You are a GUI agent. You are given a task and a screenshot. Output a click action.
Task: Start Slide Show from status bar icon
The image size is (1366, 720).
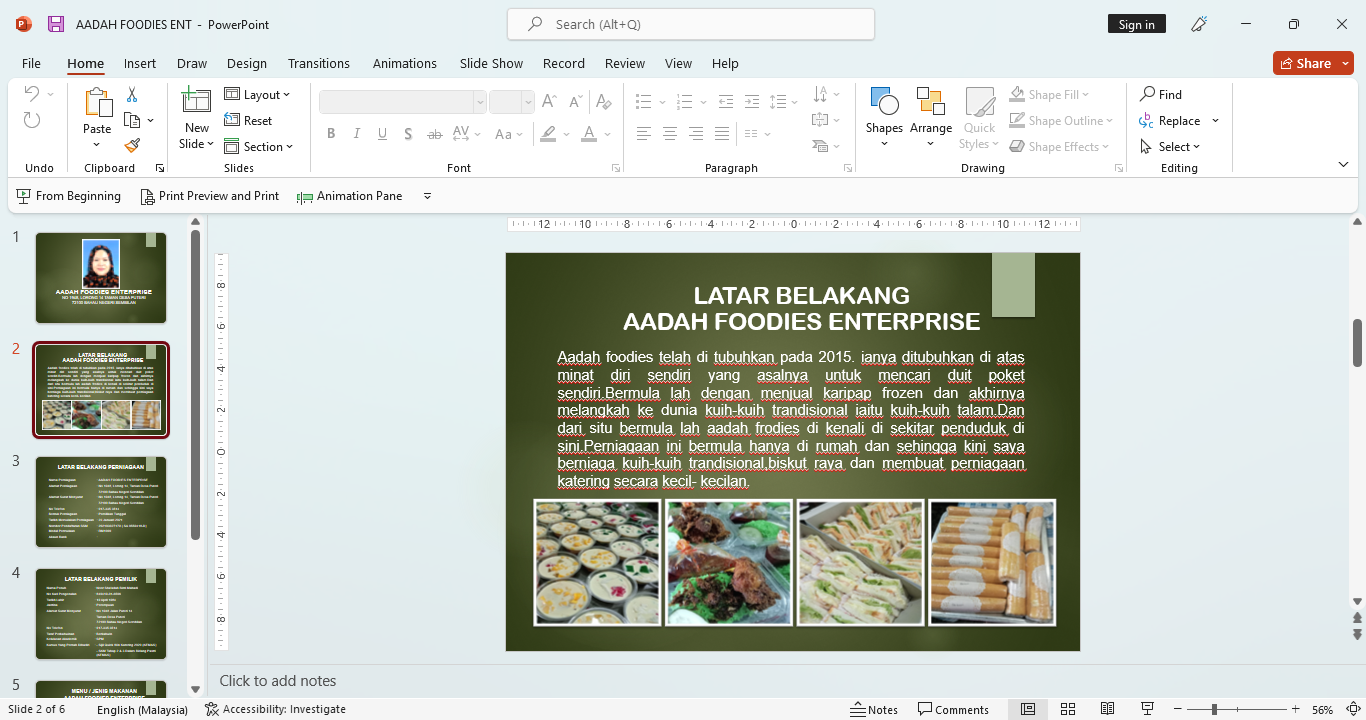tap(1148, 709)
